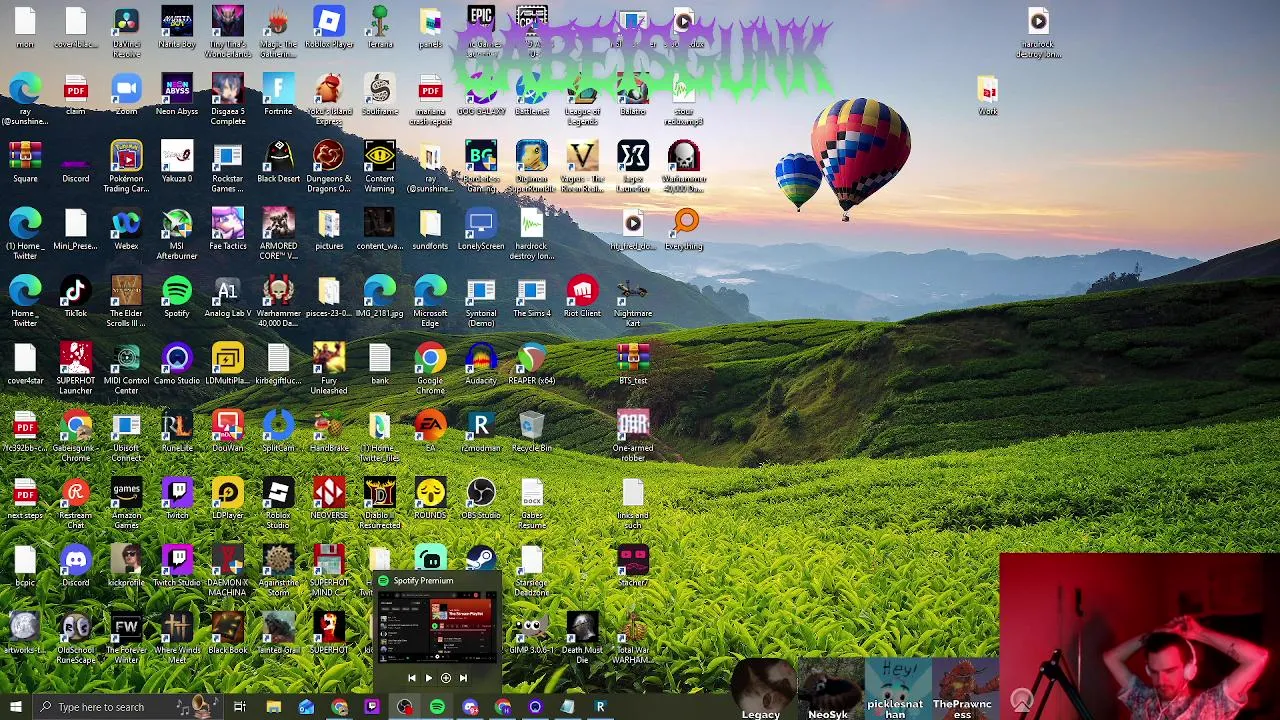The width and height of the screenshot is (1280, 720).
Task: Skip to the previous track in Spotify preview
Action: click(x=411, y=678)
